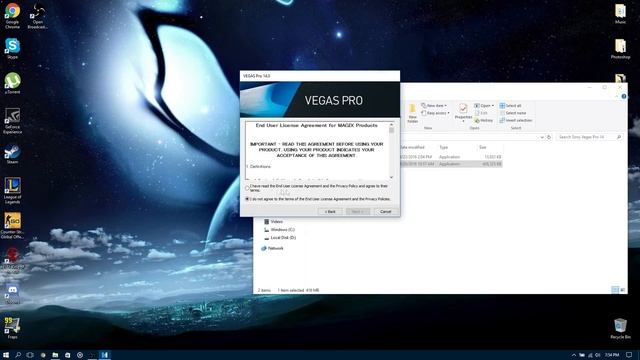Click History in the Explorer ribbon

click(x=484, y=120)
